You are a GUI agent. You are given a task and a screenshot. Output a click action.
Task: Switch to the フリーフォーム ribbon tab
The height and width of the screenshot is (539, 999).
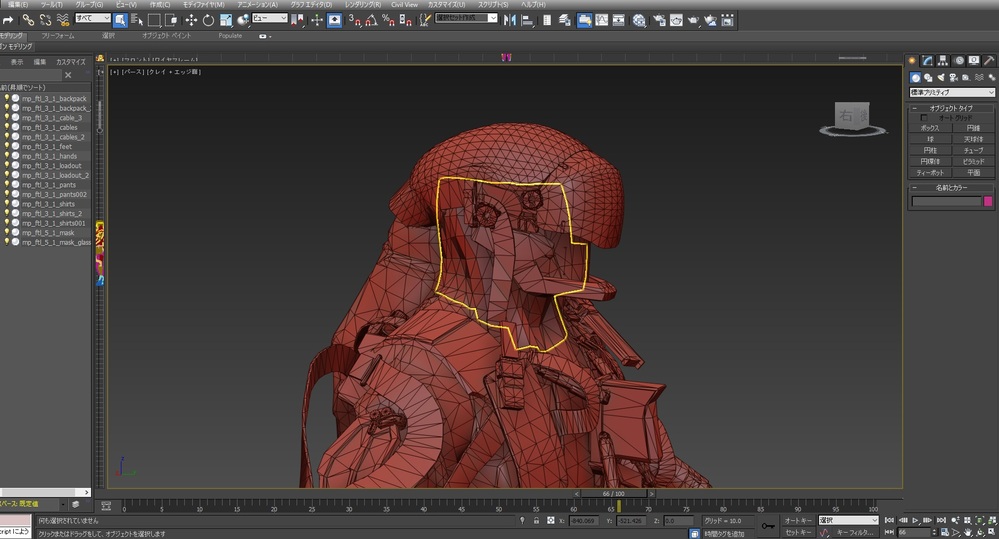coord(57,36)
